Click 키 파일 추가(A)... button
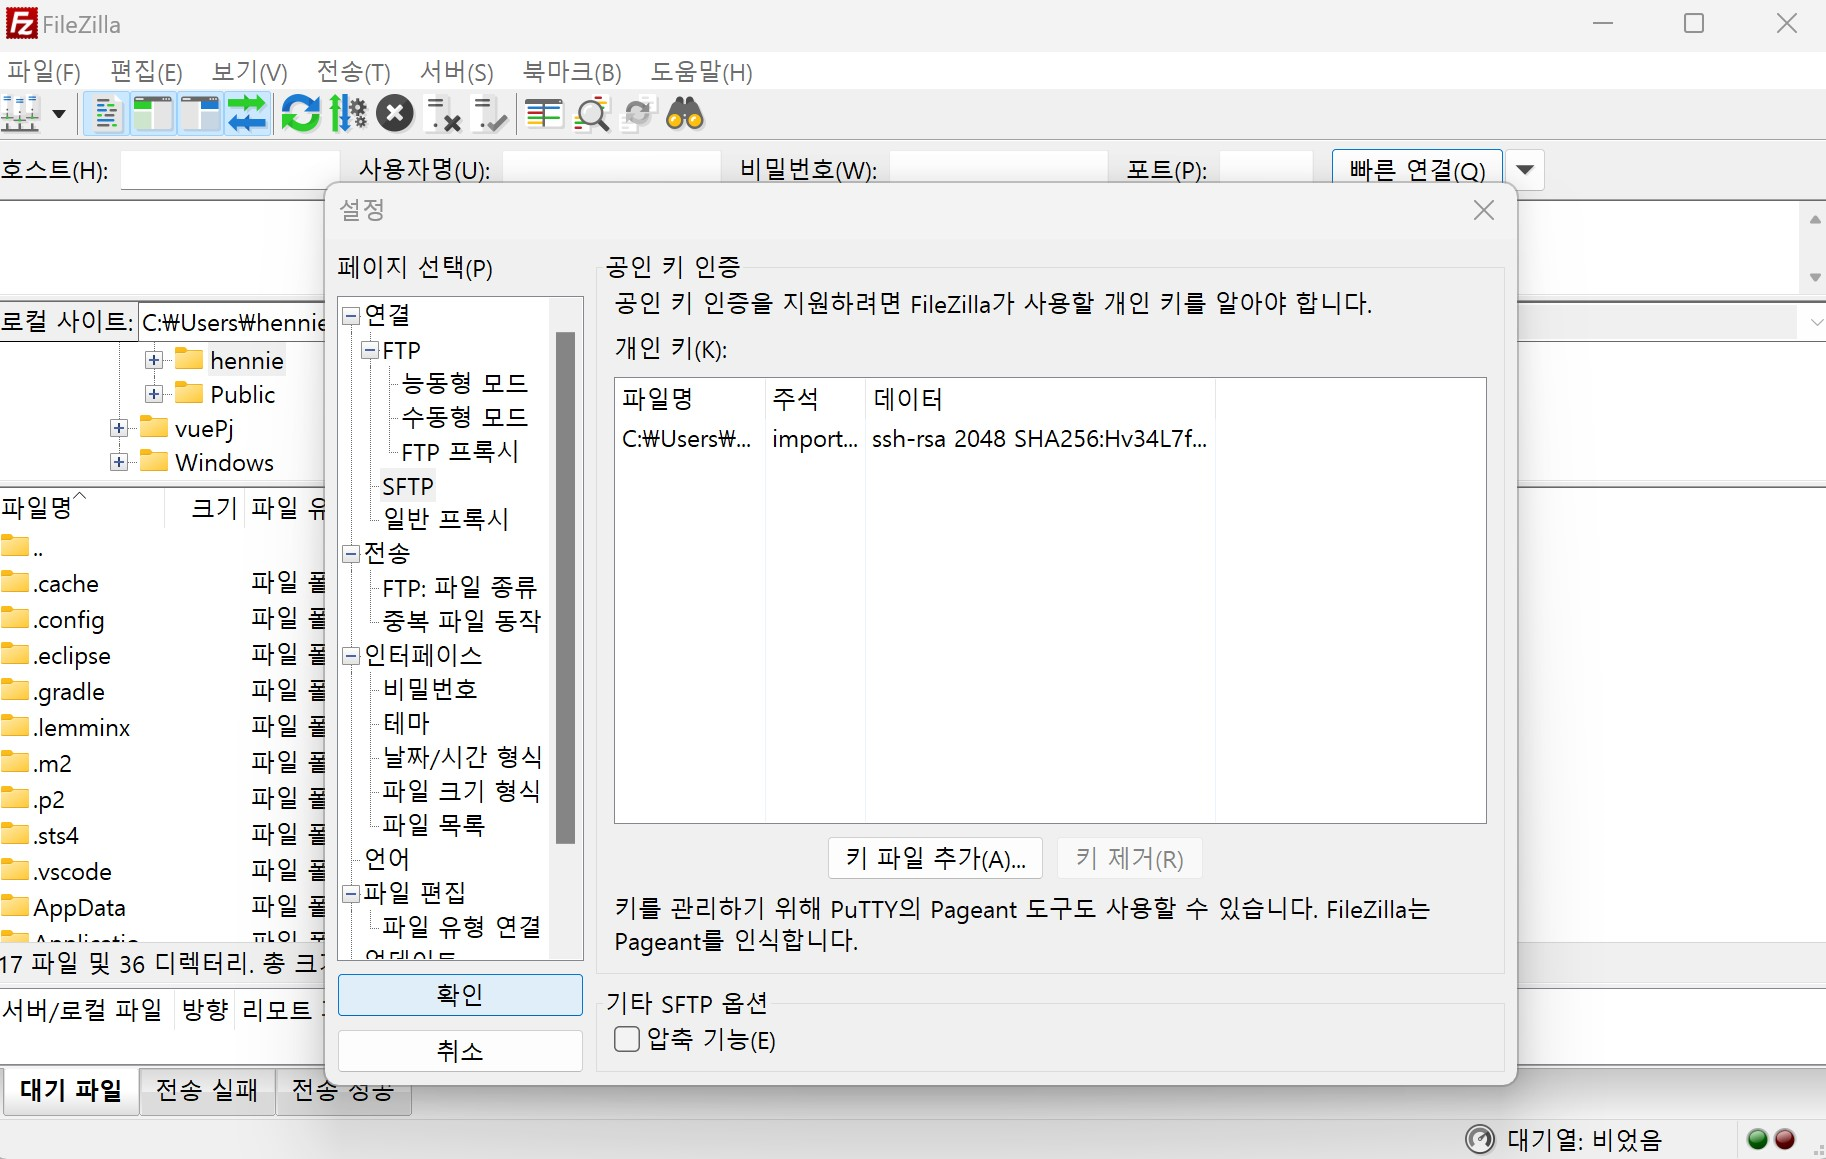Screen dimensions: 1826x1159 [935, 859]
